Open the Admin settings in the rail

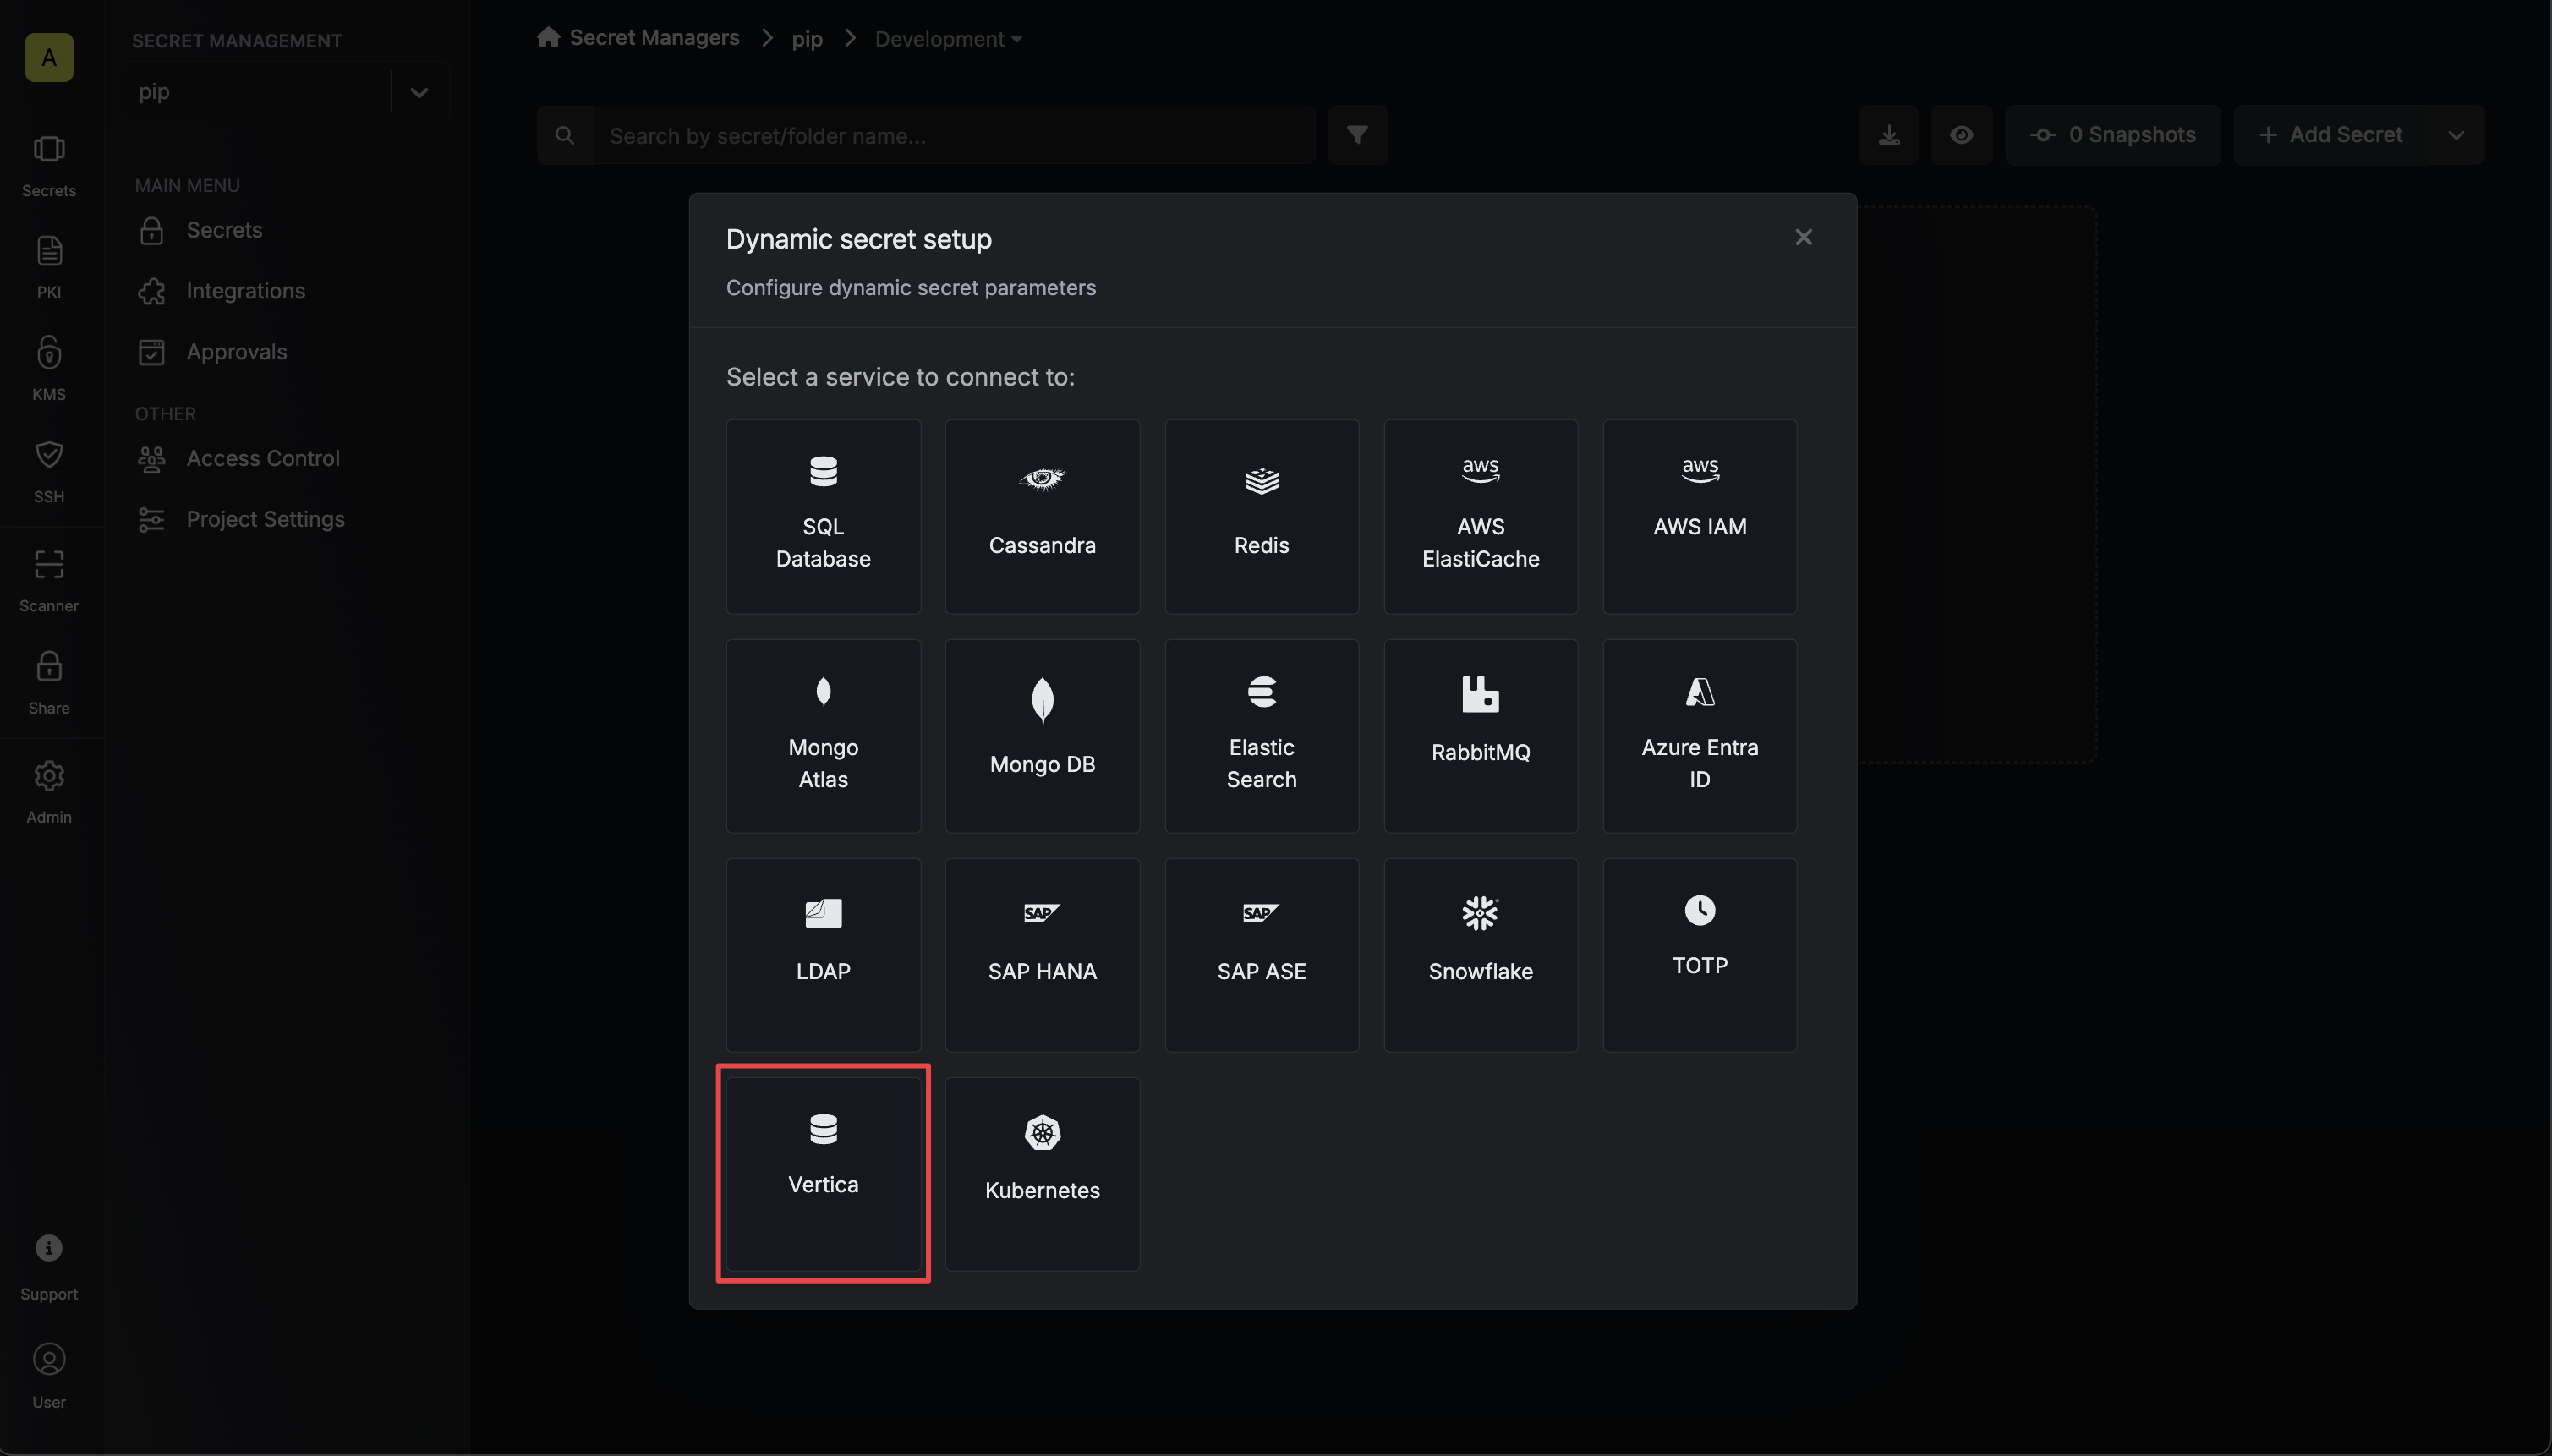49,791
